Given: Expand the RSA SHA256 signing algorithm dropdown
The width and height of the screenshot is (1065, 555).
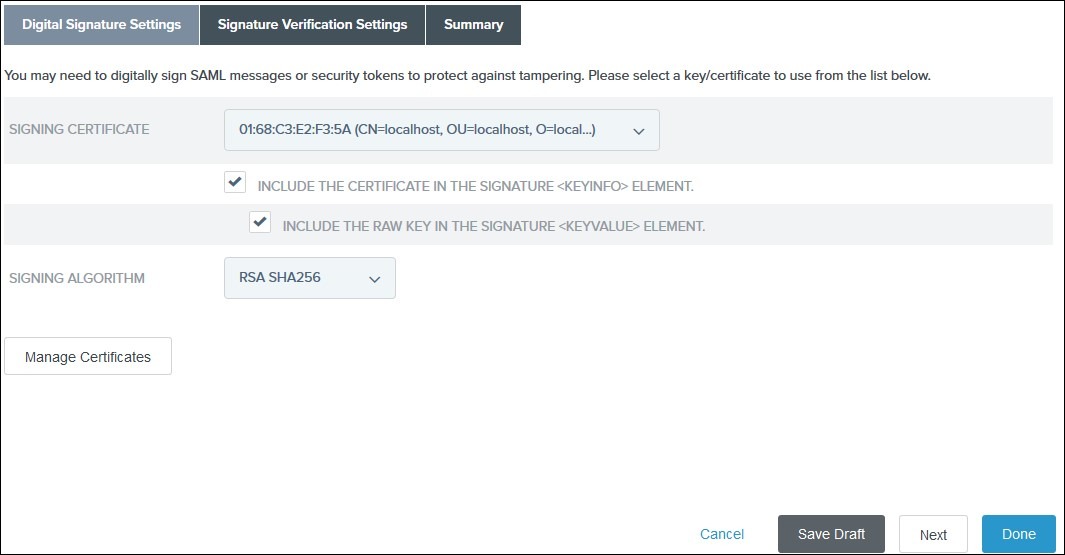Looking at the screenshot, I should (x=309, y=278).
